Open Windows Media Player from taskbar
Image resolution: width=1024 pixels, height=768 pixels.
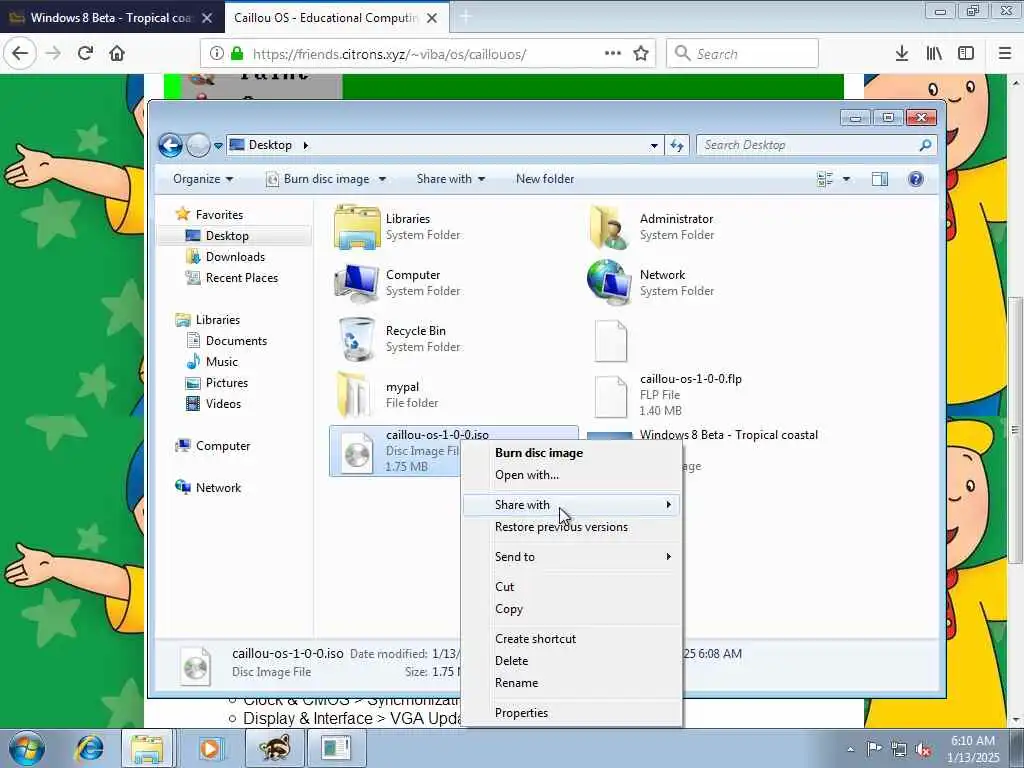210,748
